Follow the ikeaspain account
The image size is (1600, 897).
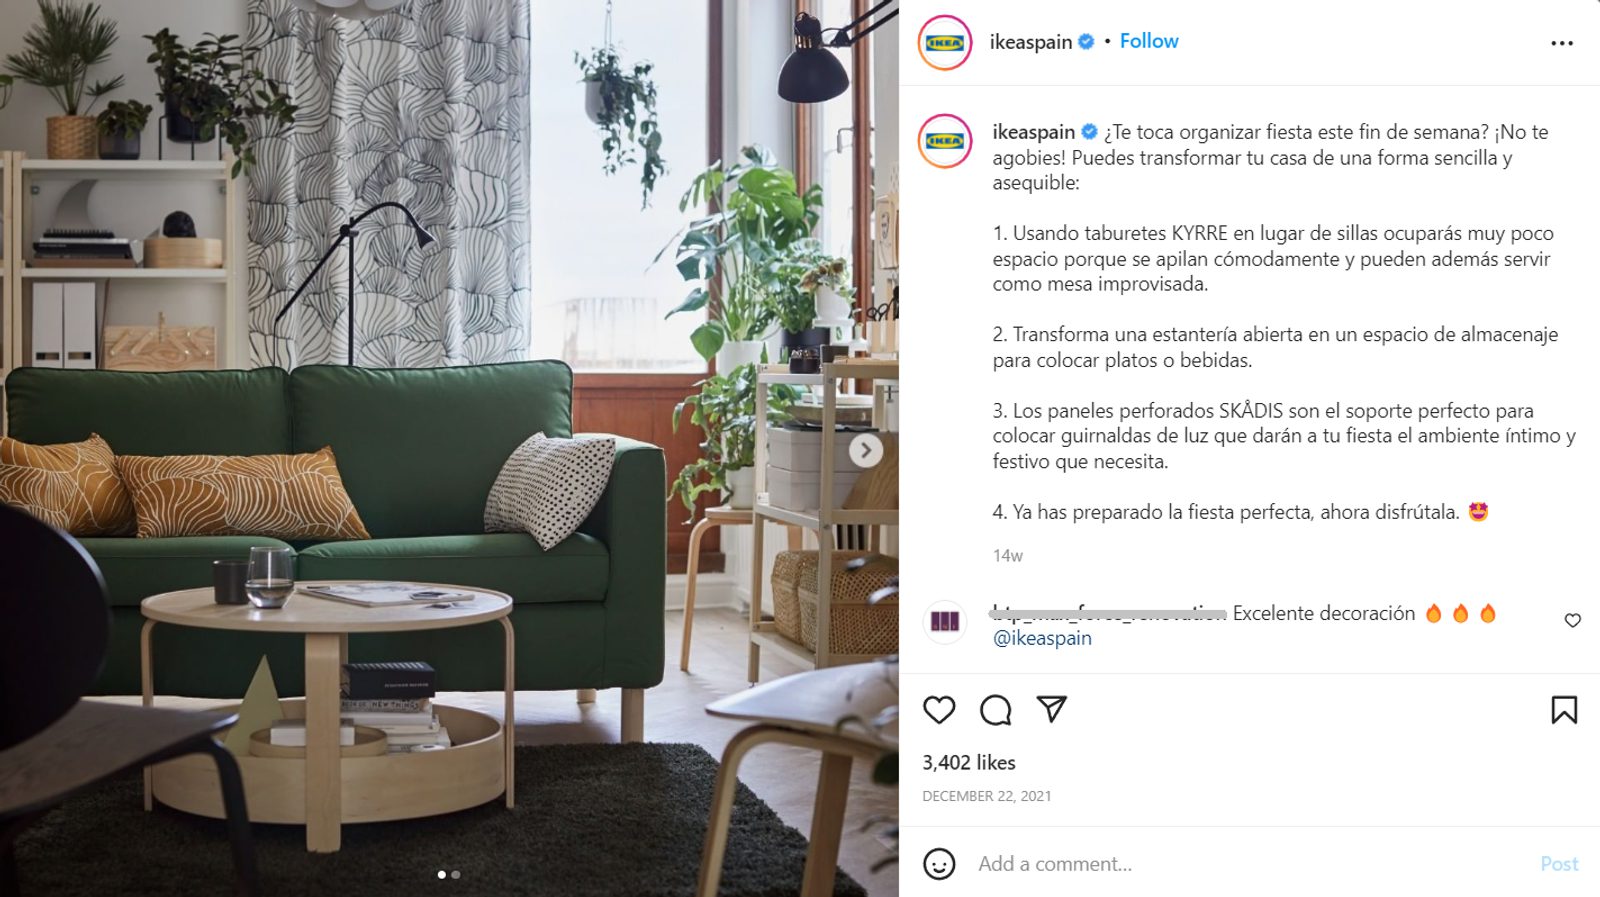click(1149, 41)
